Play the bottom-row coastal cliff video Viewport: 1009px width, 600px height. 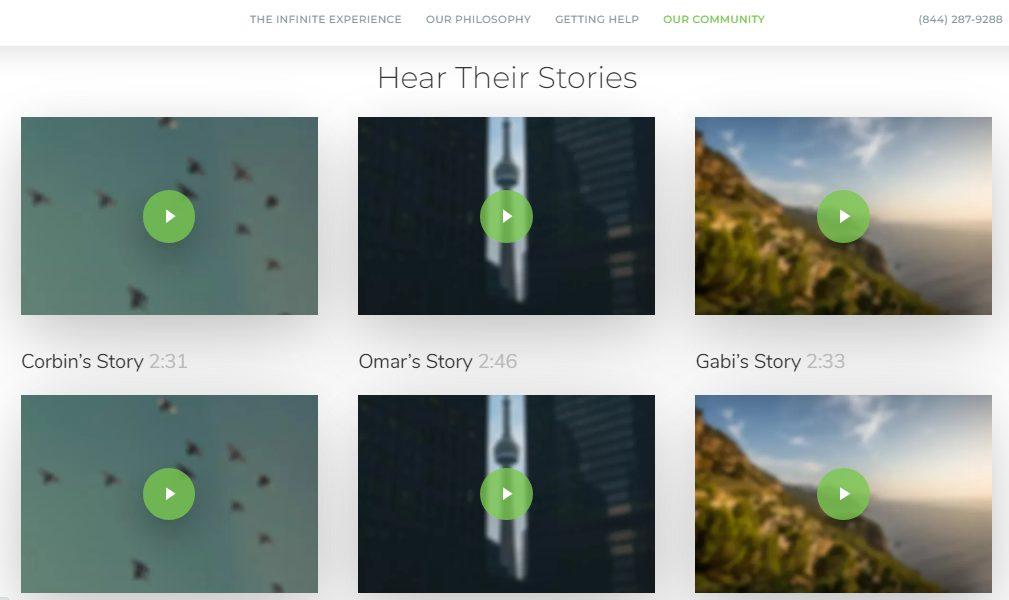(x=843, y=494)
